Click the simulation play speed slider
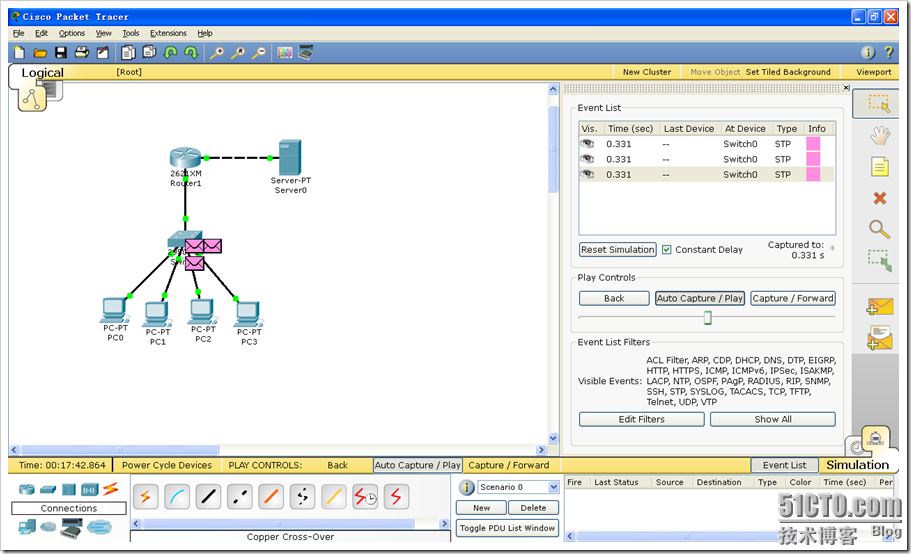 707,317
